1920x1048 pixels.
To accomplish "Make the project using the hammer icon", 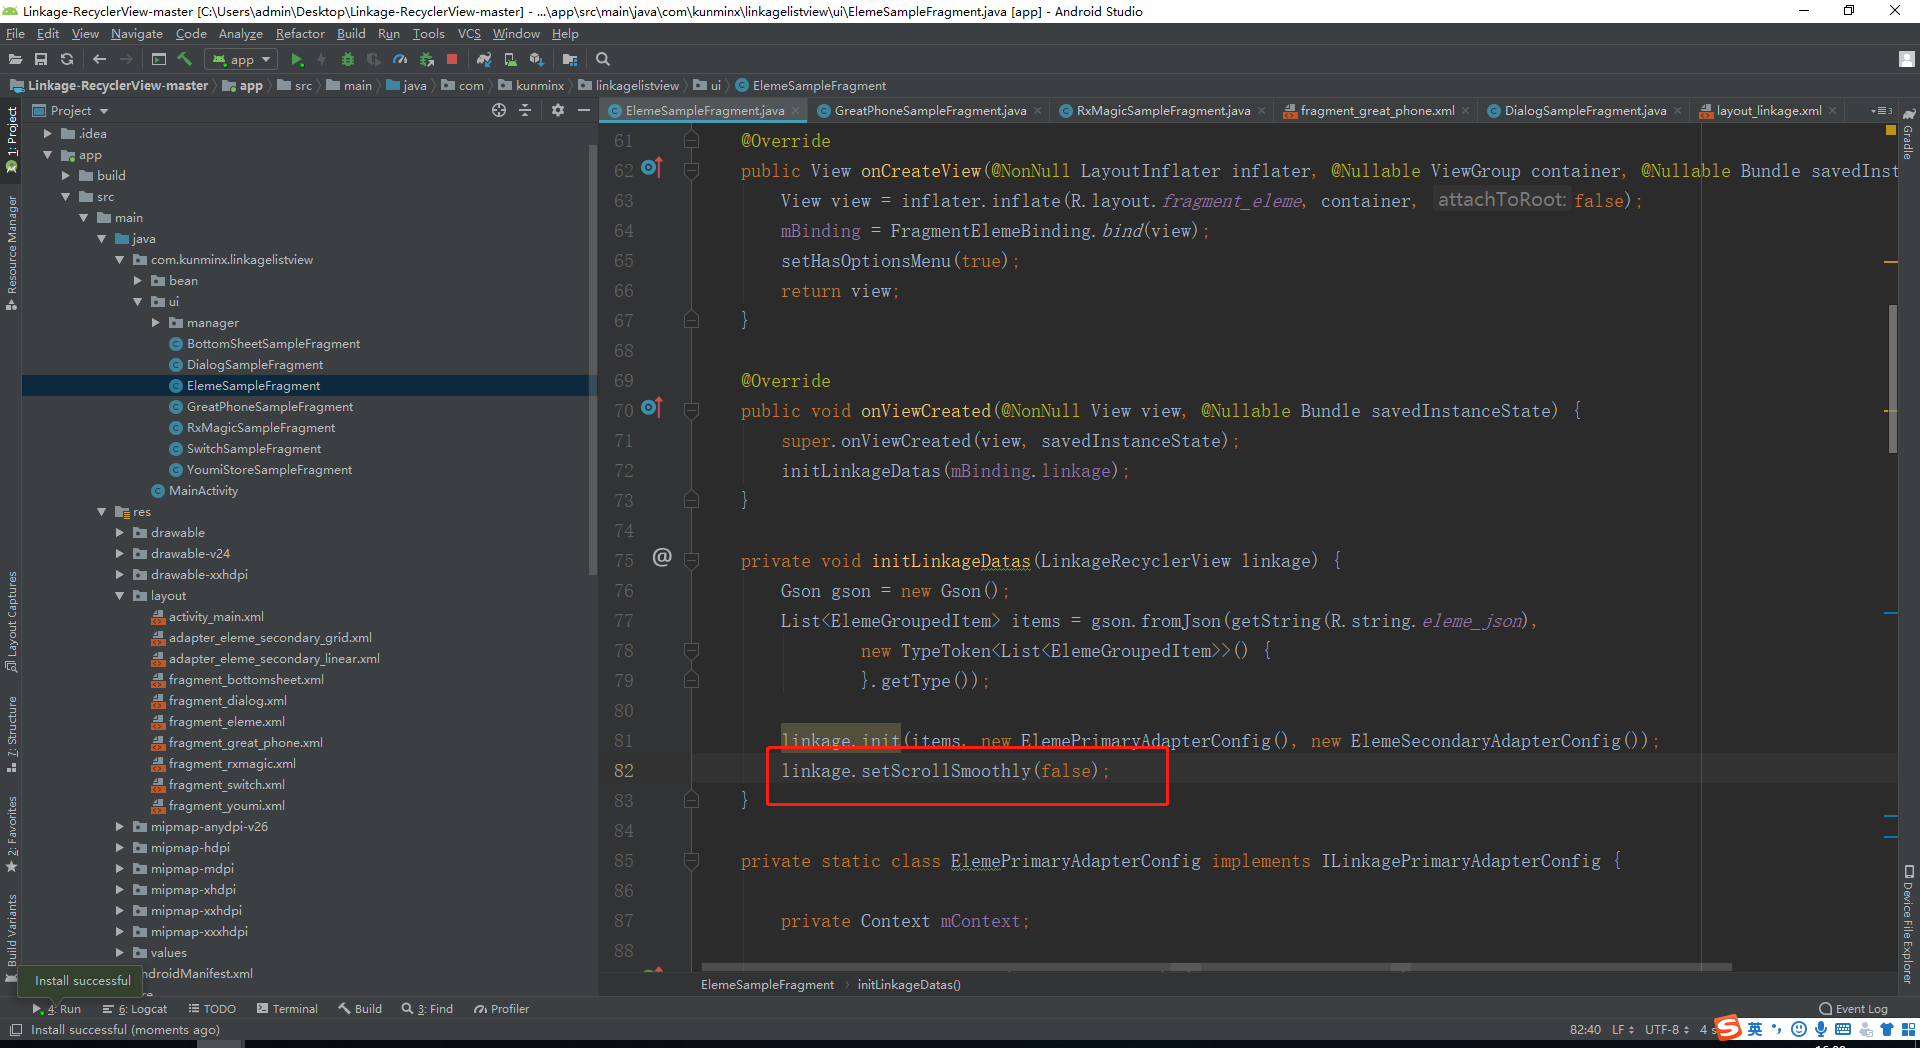I will coord(184,59).
